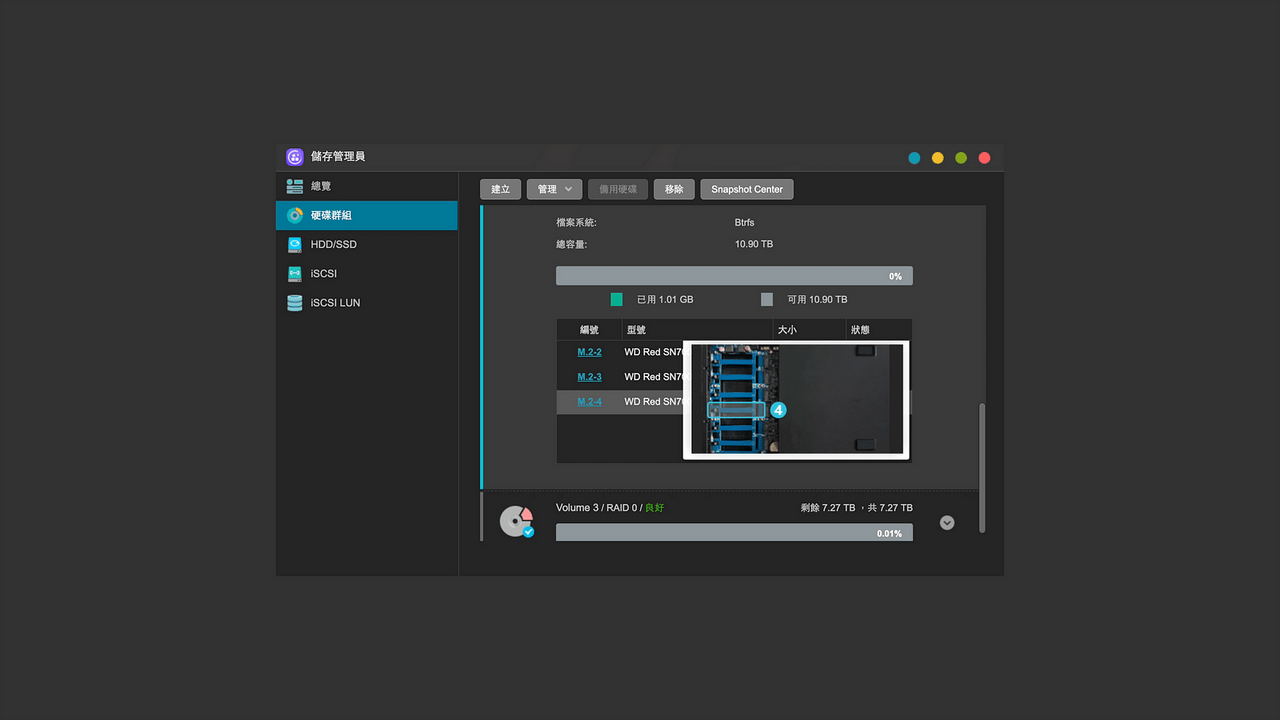Screen dimensions: 1280x720
Task: Open the M.2-3 drive link
Action: pyautogui.click(x=589, y=377)
